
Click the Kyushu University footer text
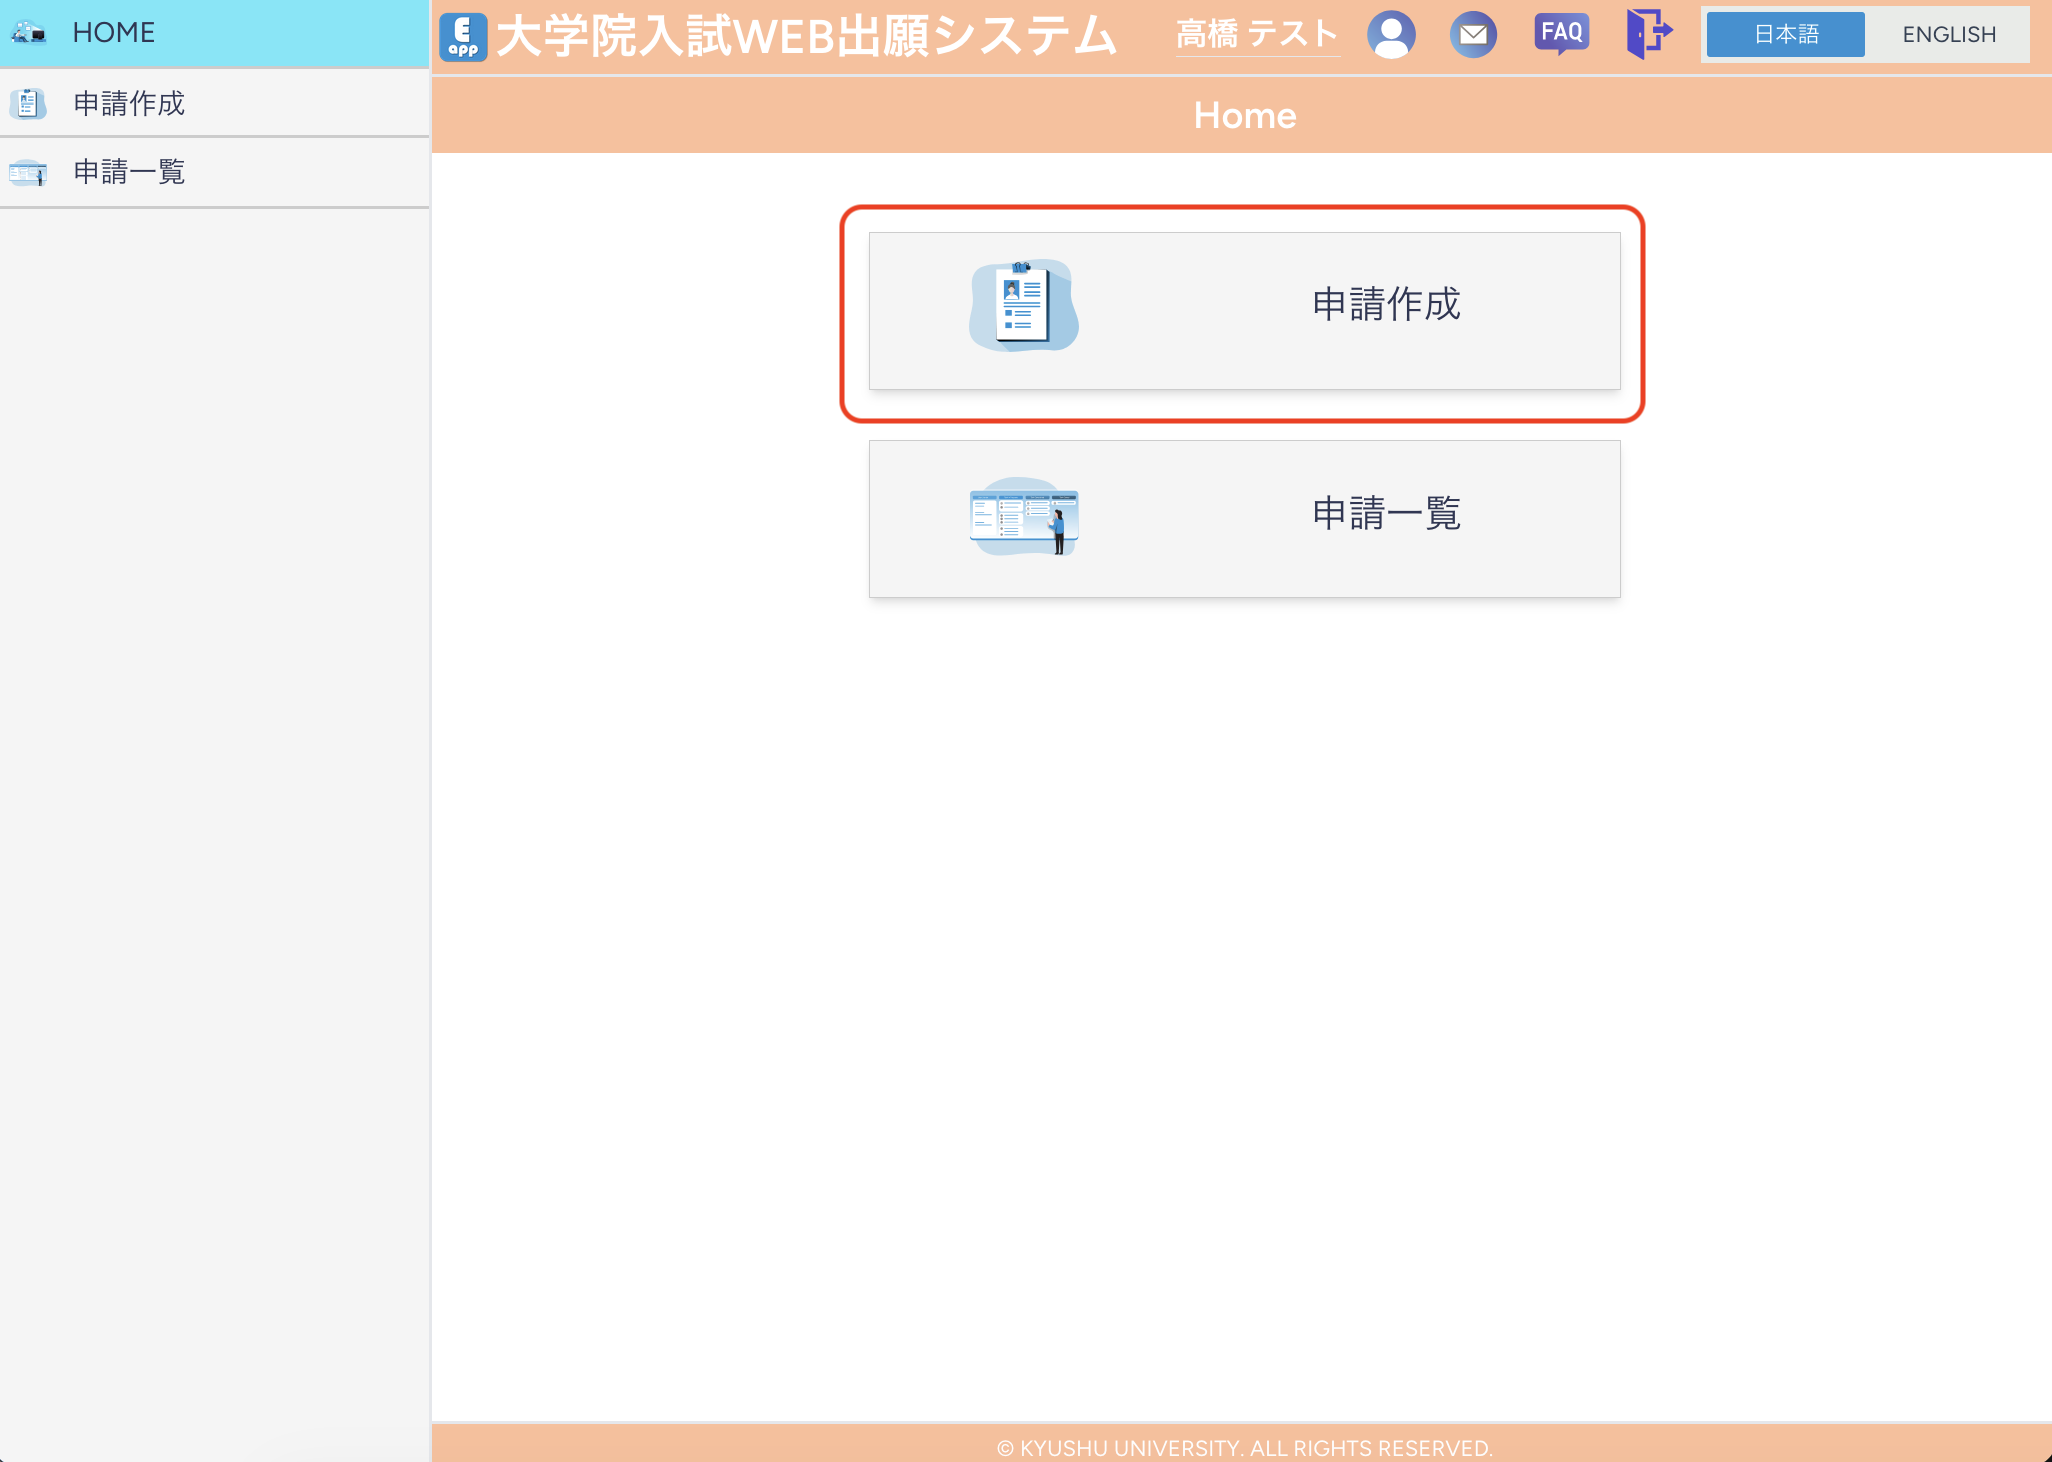pos(1243,1447)
